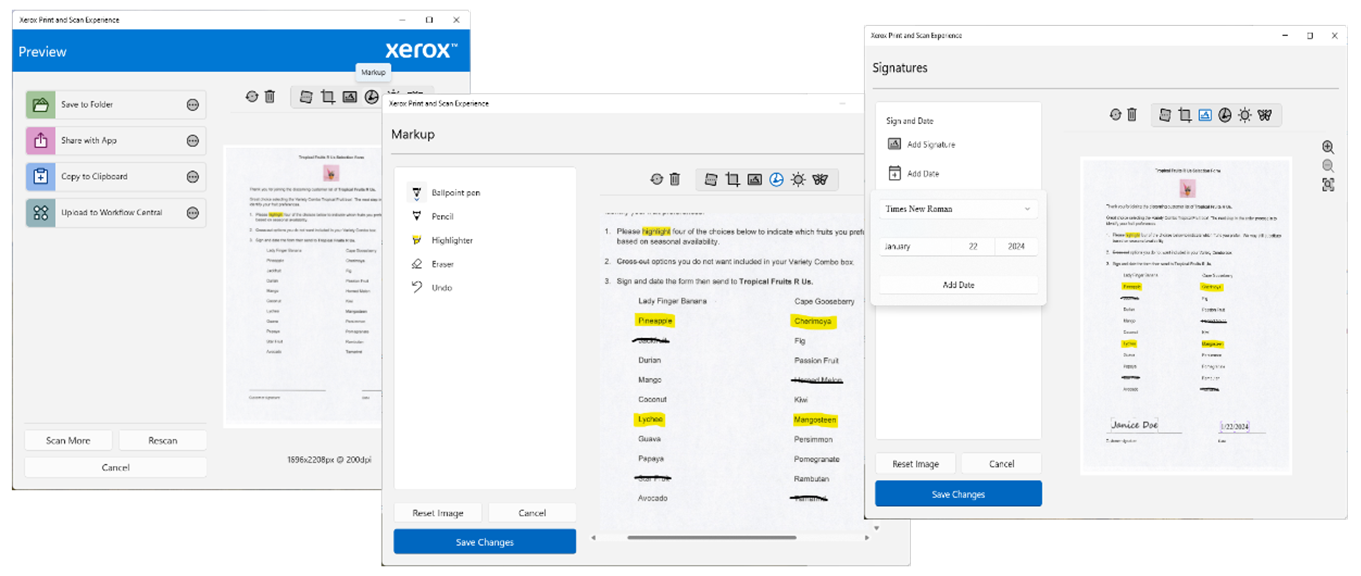Fit image to view in Signatures window
The height and width of the screenshot is (576, 1361).
[x=1328, y=185]
